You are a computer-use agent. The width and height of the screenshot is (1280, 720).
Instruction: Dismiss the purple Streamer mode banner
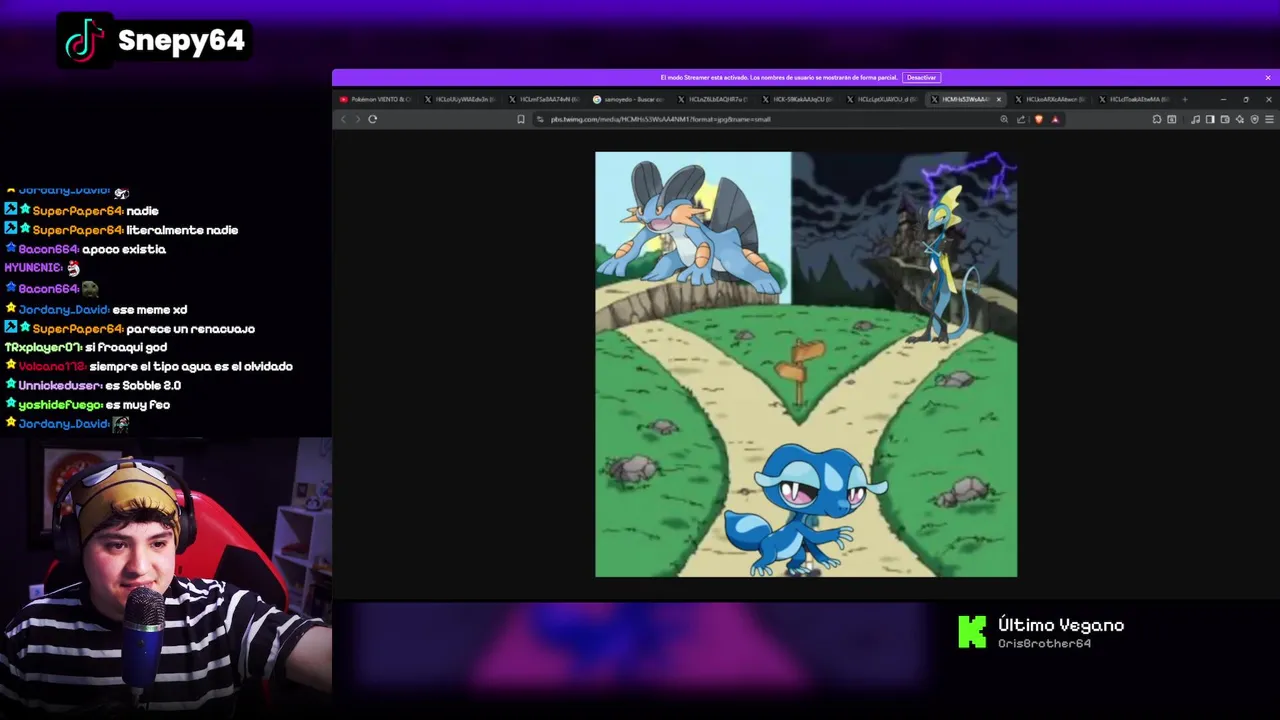coord(1268,77)
